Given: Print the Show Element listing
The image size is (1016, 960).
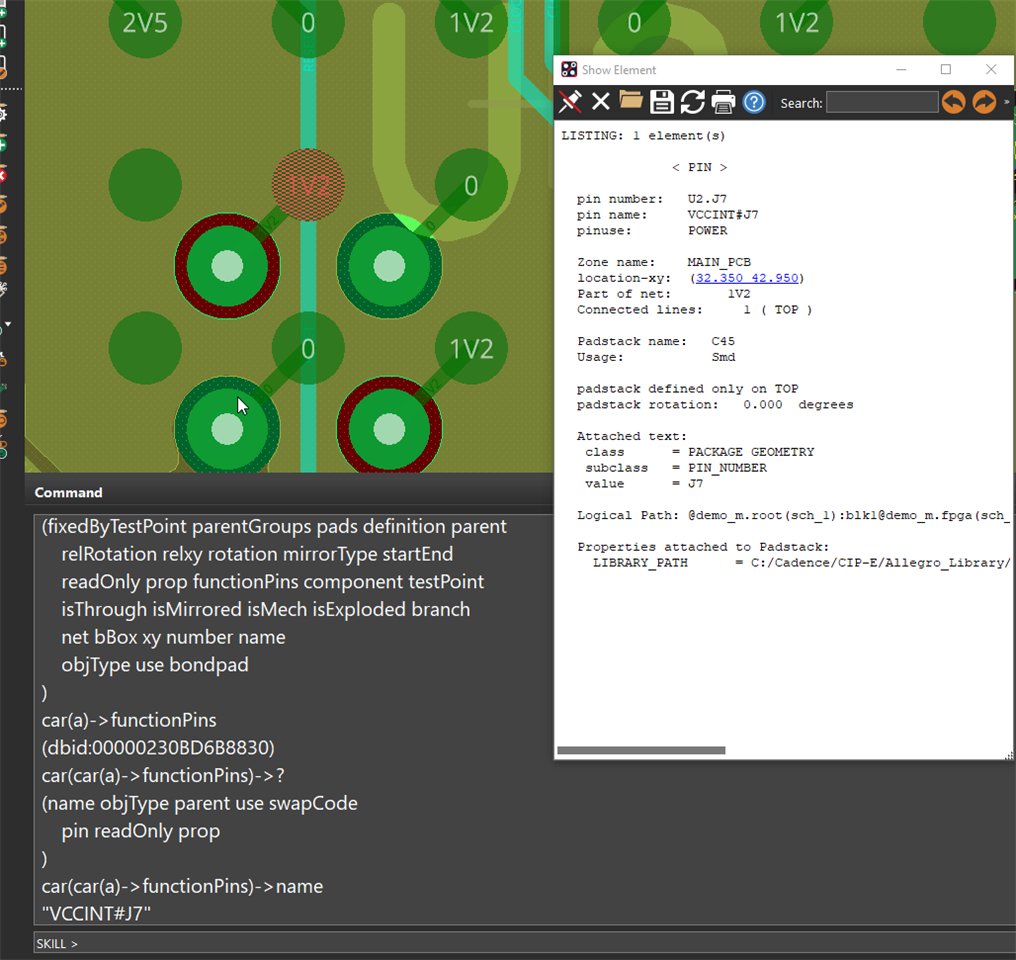Looking at the screenshot, I should click(723, 102).
